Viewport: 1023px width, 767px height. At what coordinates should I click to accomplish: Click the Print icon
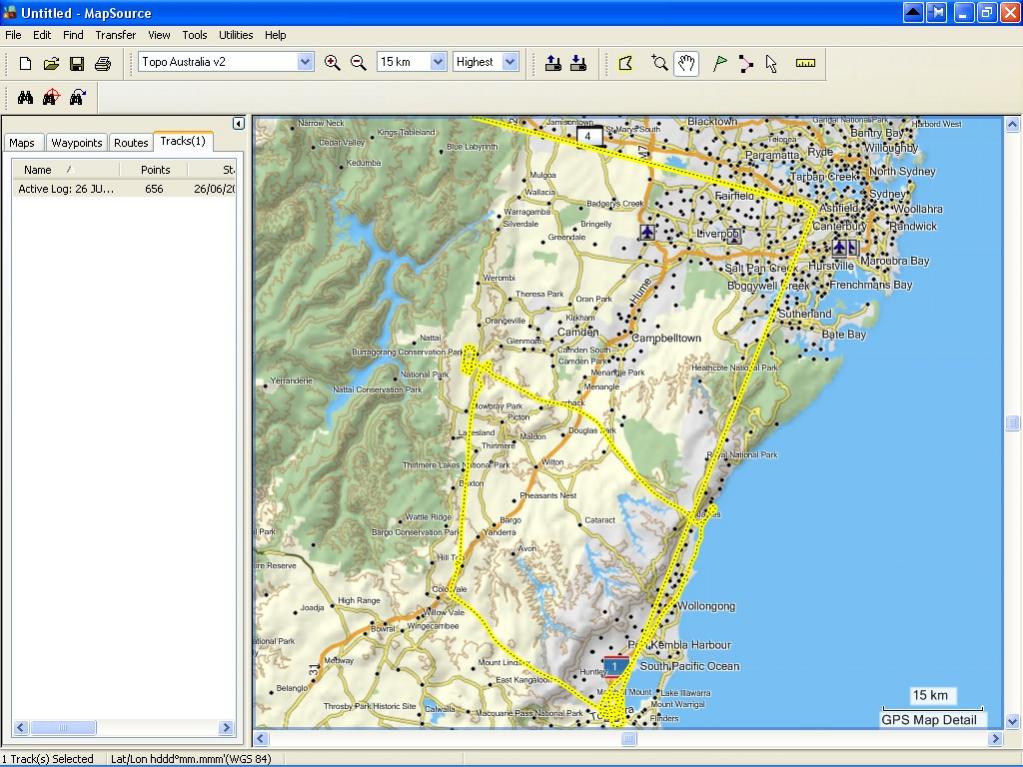click(x=102, y=63)
